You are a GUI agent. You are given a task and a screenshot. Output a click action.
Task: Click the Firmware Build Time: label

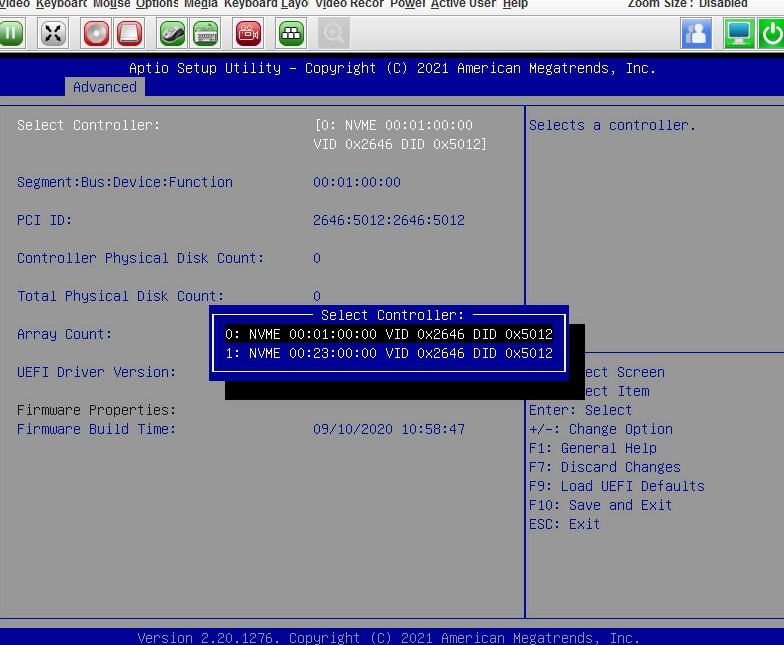pos(96,429)
